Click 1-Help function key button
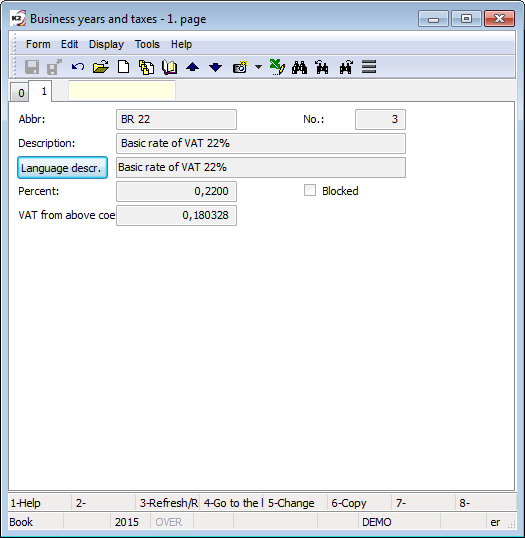 click(x=39, y=503)
